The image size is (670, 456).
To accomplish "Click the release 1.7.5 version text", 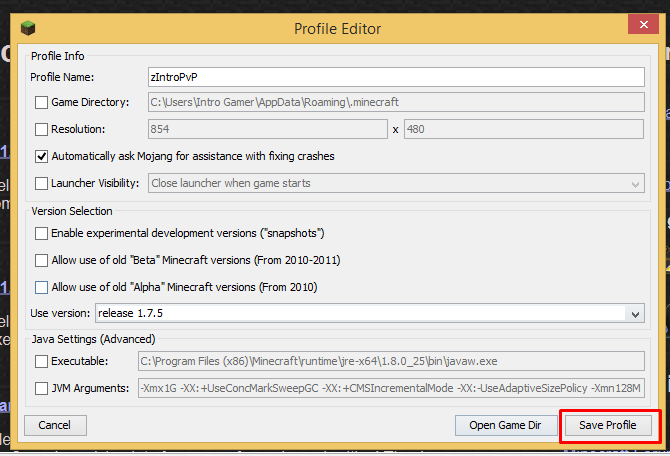I will pos(130,313).
